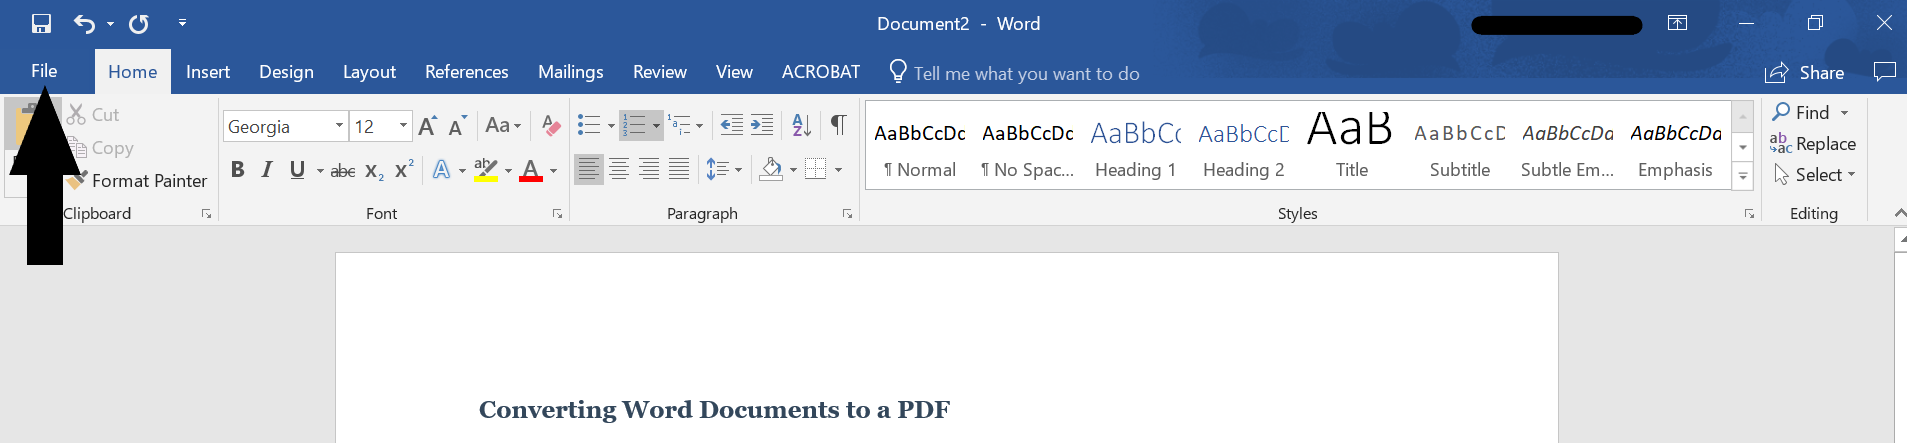Click the Undo arrow icon
Screen dimensions: 1907x443
(x=84, y=24)
